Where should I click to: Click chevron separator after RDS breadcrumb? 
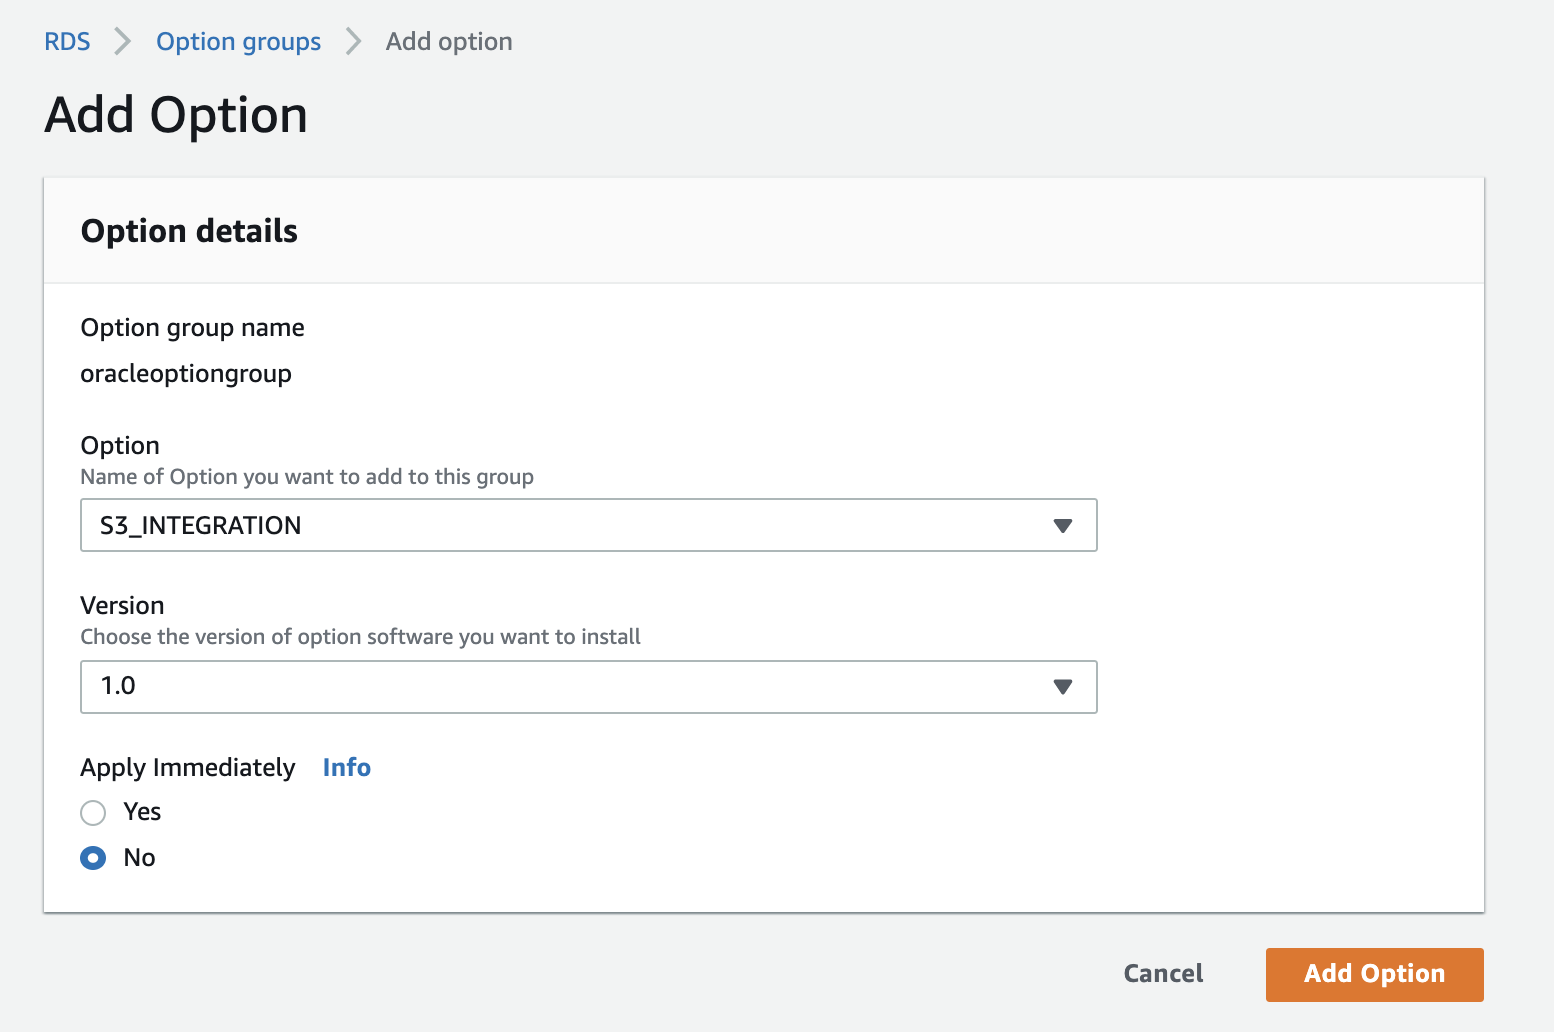click(123, 42)
